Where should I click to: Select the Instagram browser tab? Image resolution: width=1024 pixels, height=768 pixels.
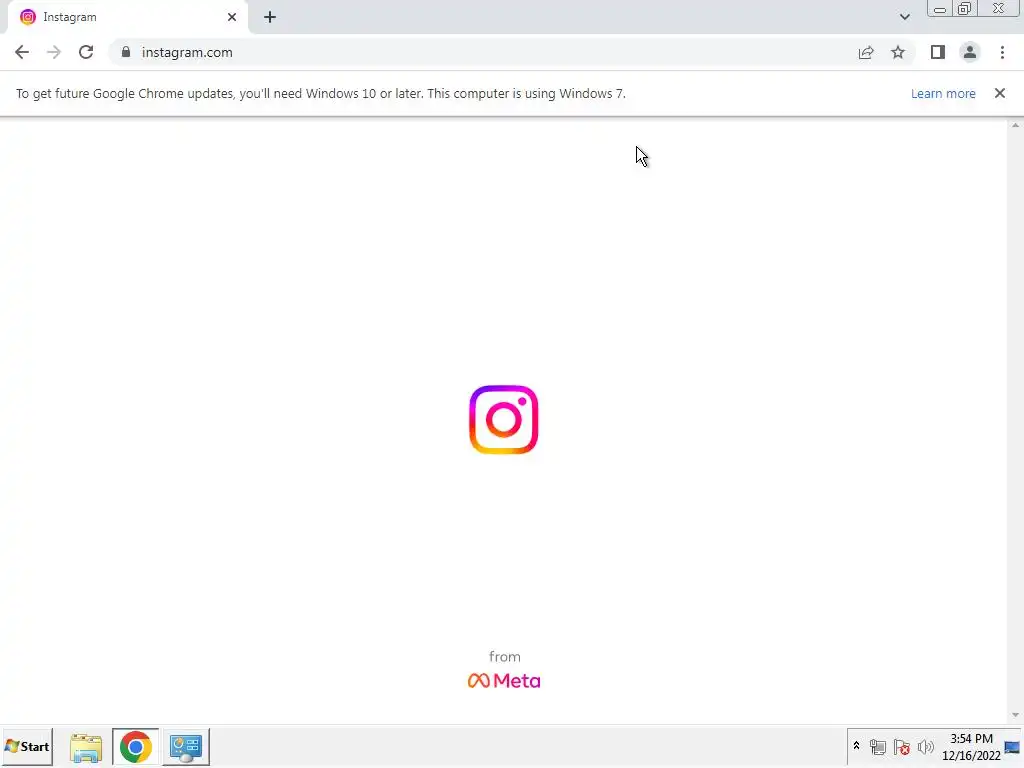click(x=127, y=17)
